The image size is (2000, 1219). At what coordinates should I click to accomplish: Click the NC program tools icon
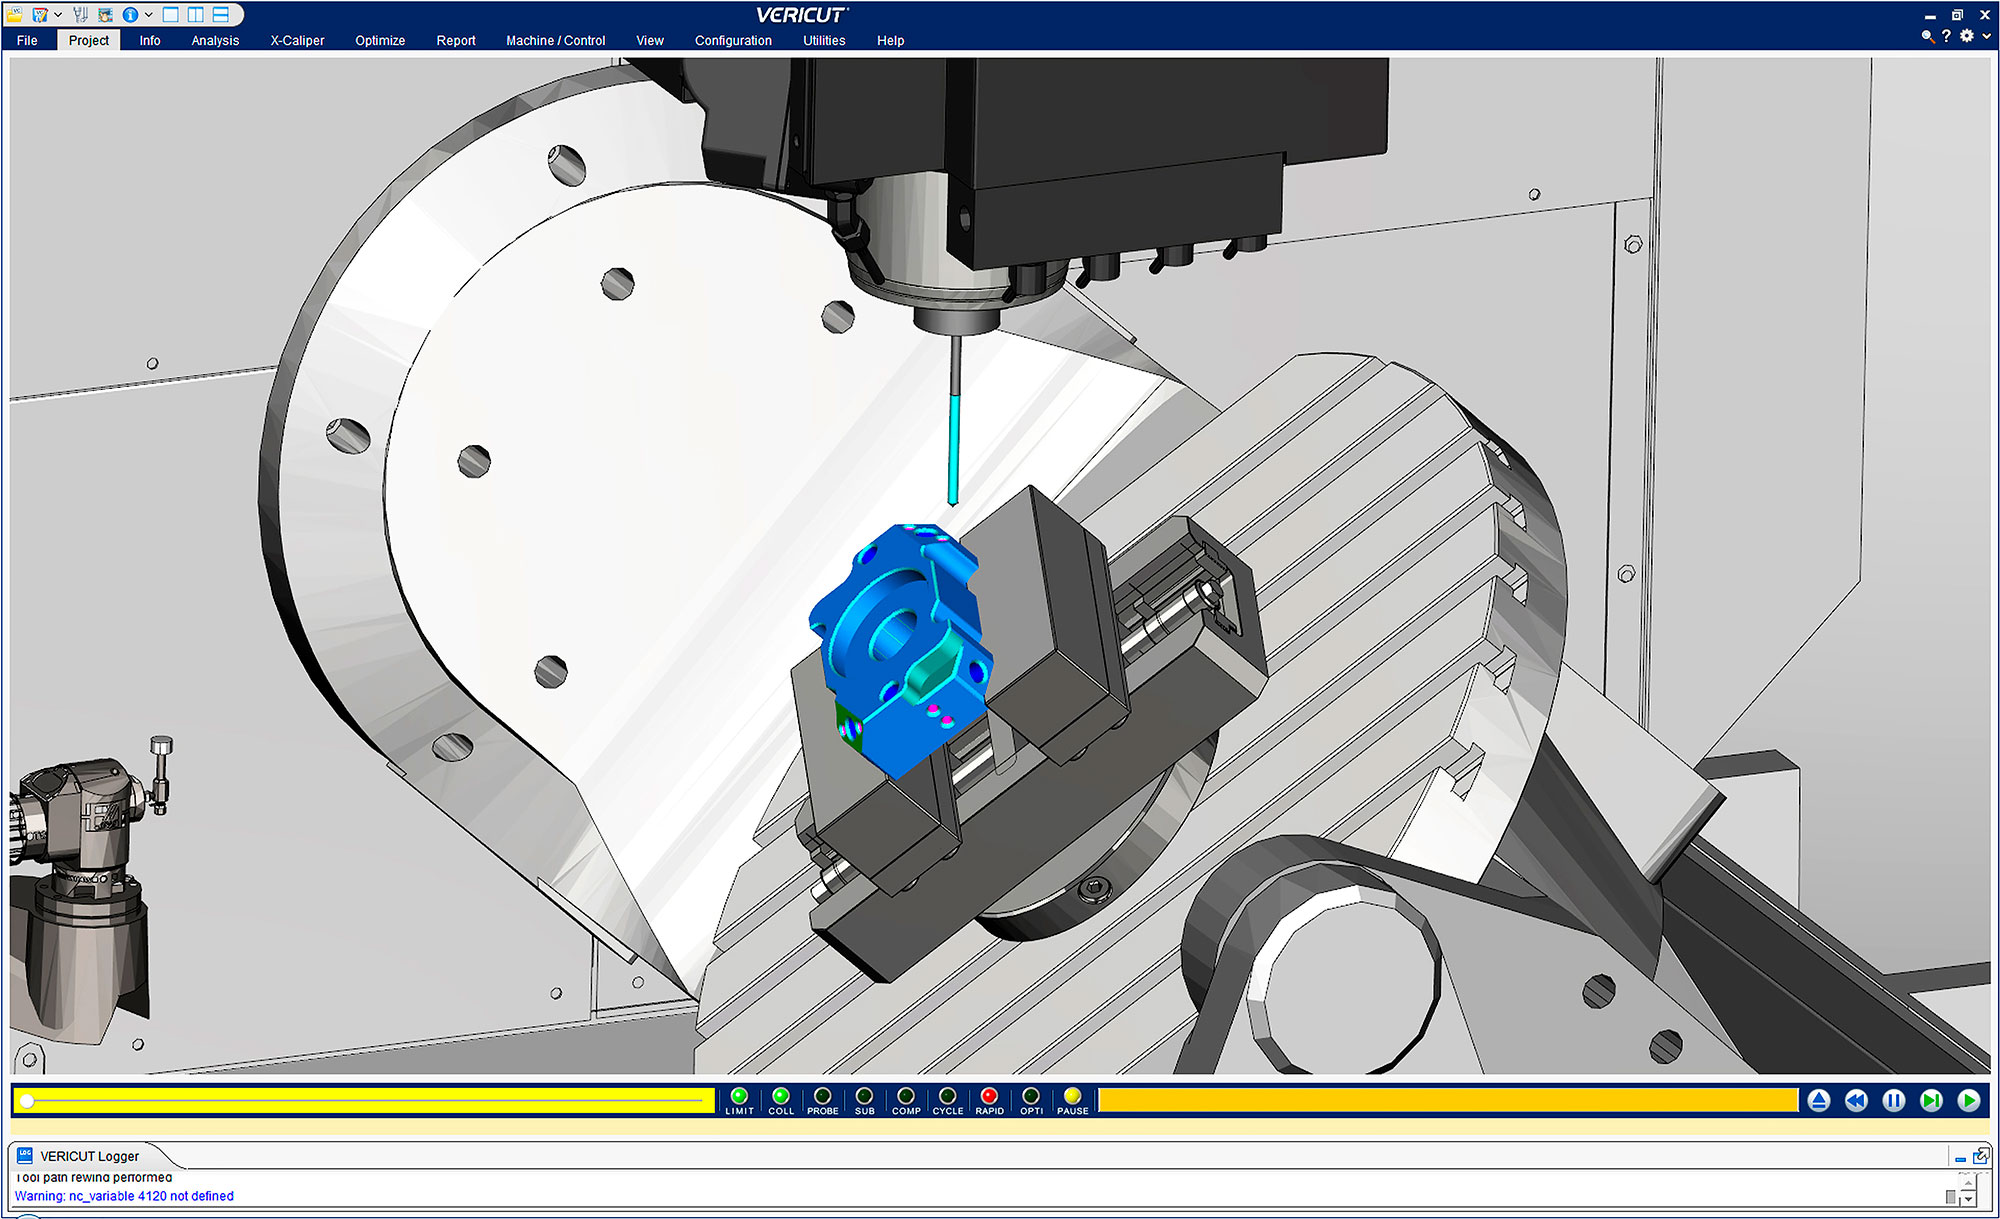(80, 14)
